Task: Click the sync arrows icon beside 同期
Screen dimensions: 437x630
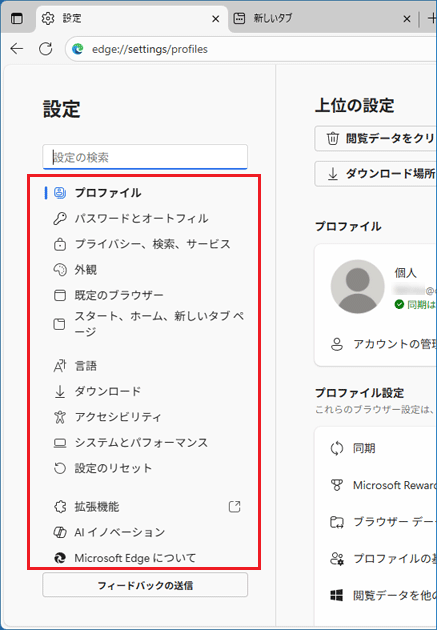Action: [x=337, y=448]
